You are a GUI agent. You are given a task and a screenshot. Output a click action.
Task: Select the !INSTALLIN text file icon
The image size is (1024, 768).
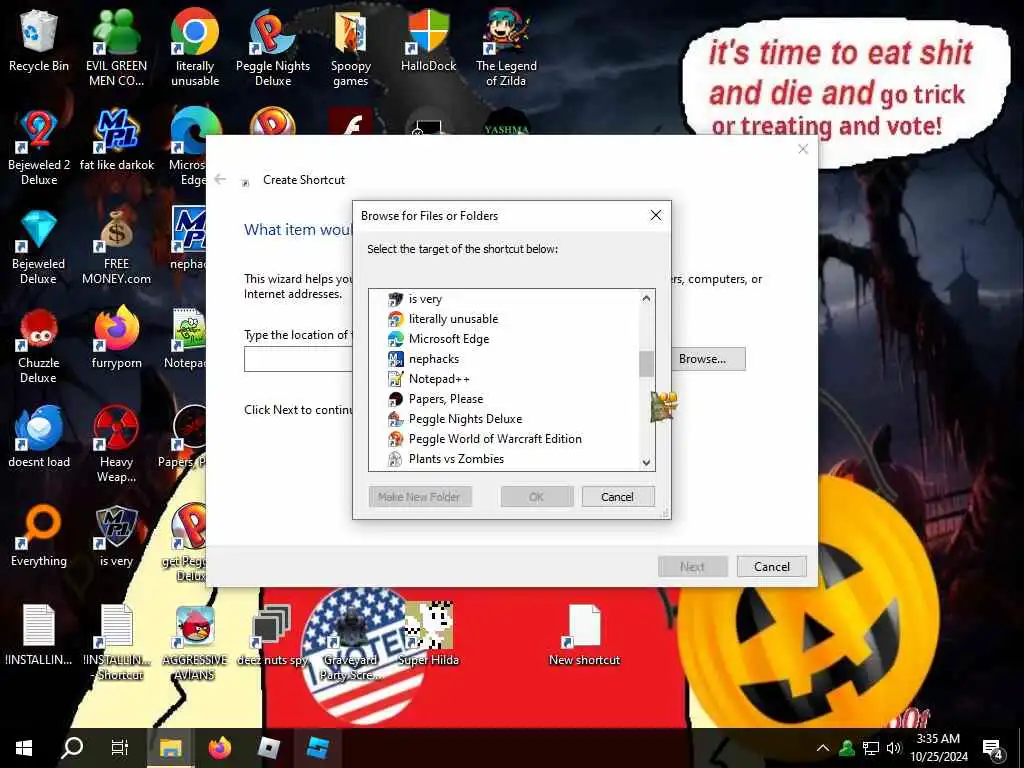39,635
